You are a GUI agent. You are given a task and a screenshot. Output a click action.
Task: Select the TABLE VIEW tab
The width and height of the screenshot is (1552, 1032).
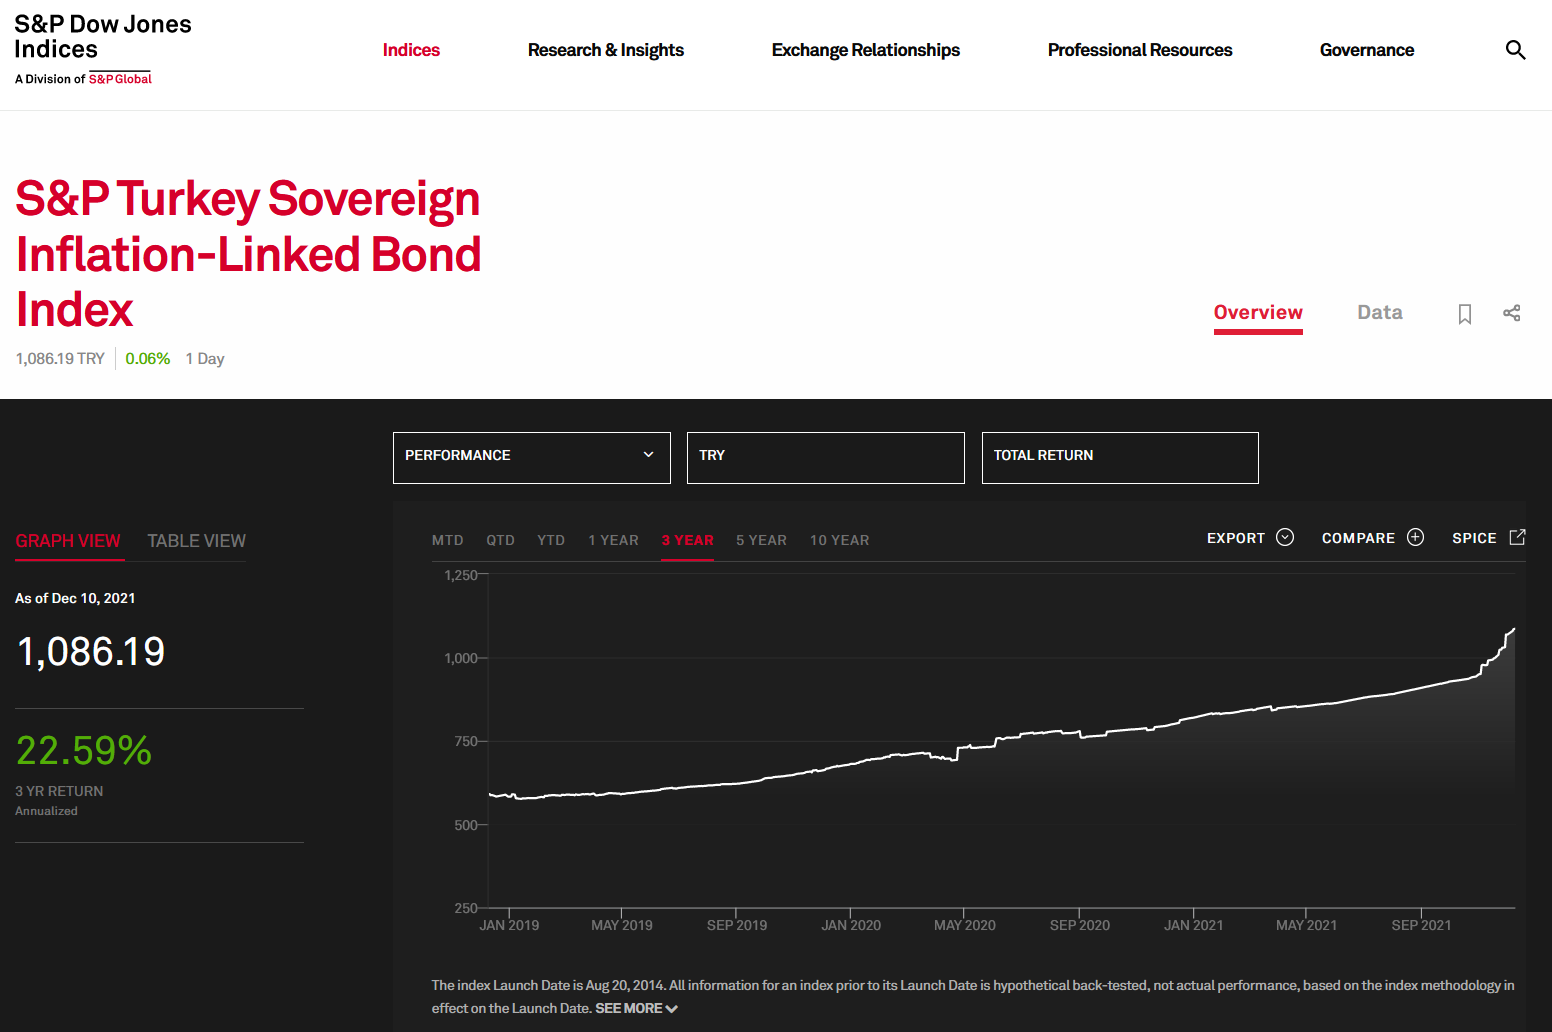click(x=197, y=541)
